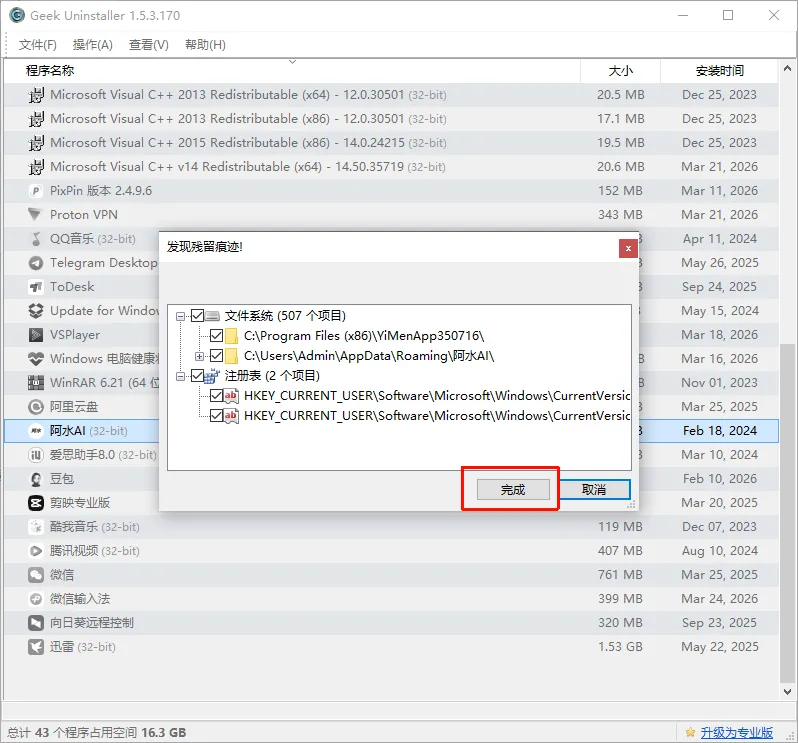Click the Update for Windows icon
This screenshot has width=798, height=743.
(36, 310)
